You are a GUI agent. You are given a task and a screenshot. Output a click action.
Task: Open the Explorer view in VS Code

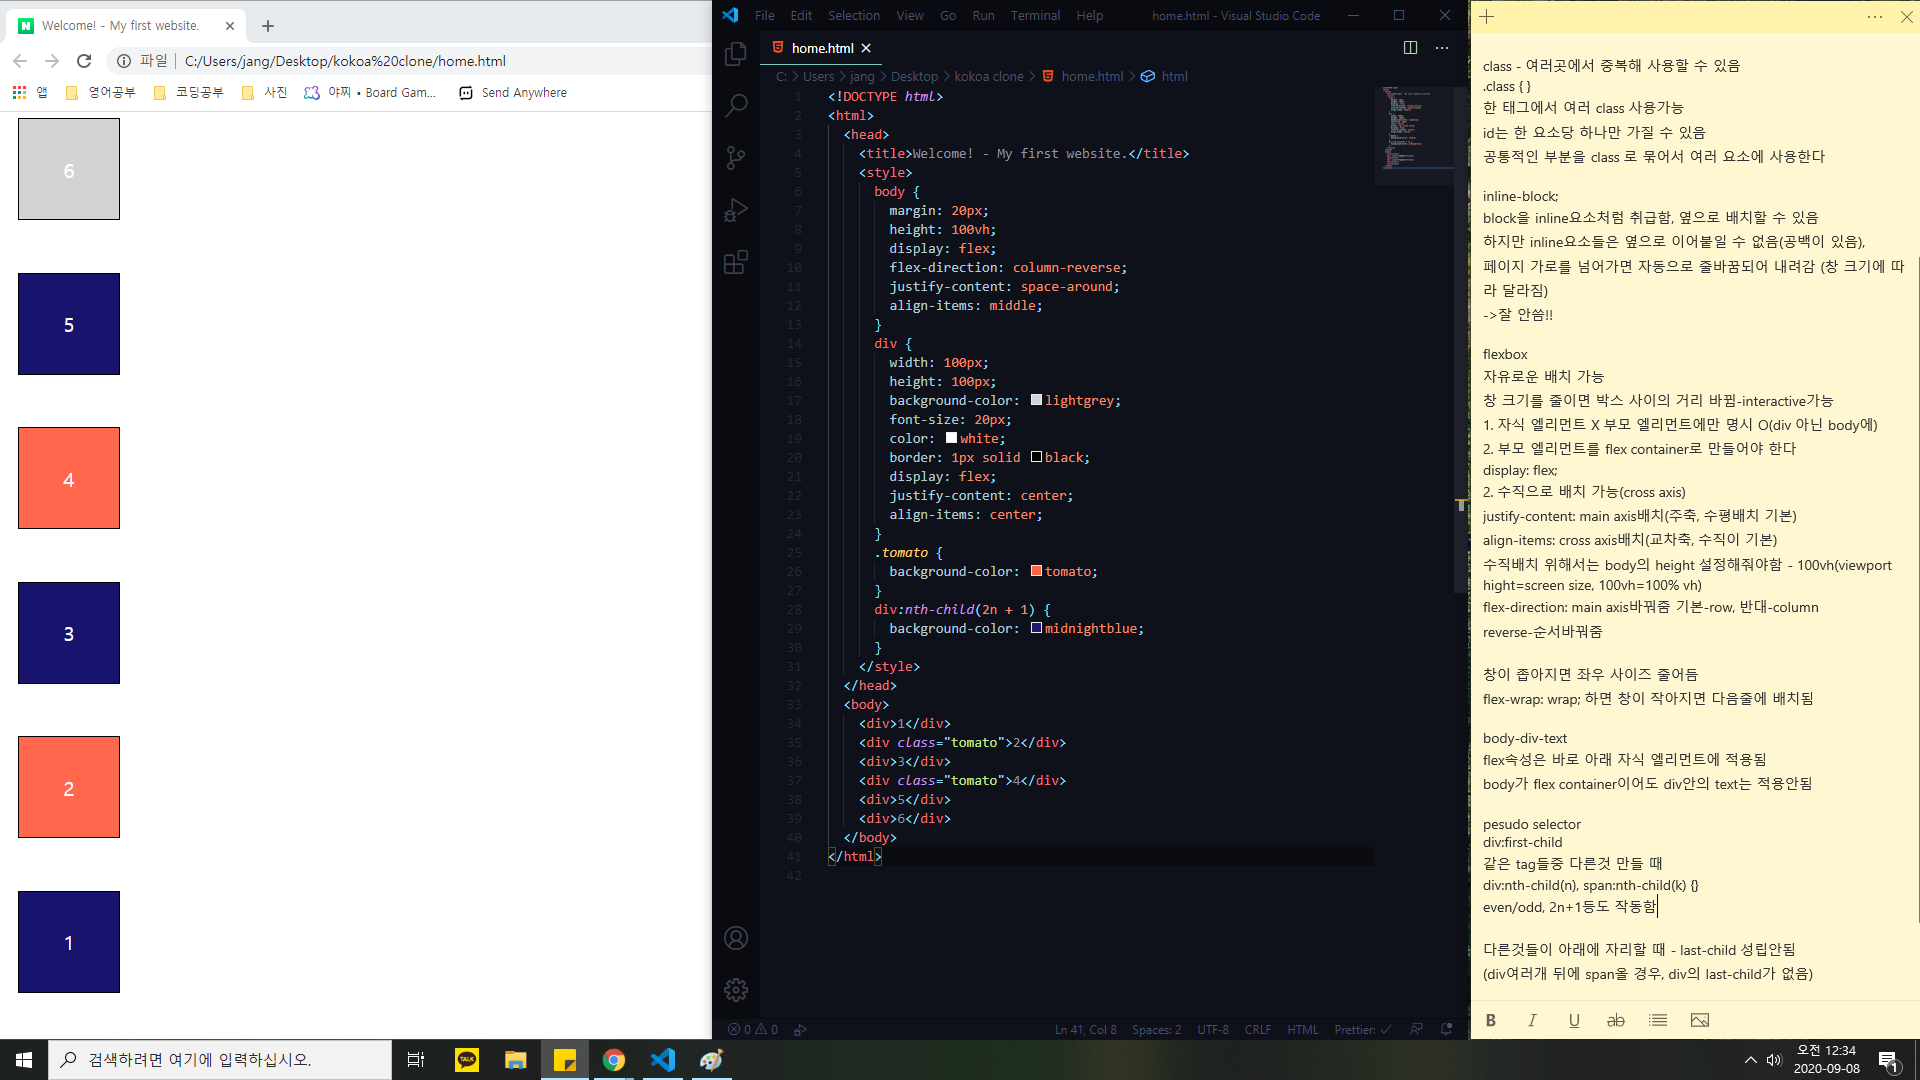coord(736,53)
